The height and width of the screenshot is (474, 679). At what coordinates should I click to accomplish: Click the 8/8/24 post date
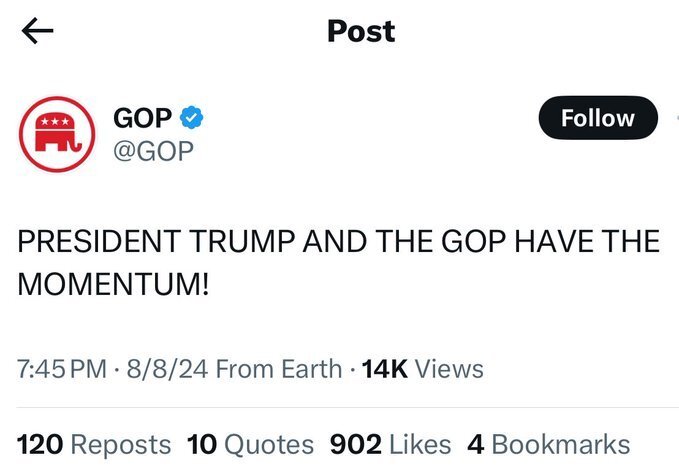point(167,369)
